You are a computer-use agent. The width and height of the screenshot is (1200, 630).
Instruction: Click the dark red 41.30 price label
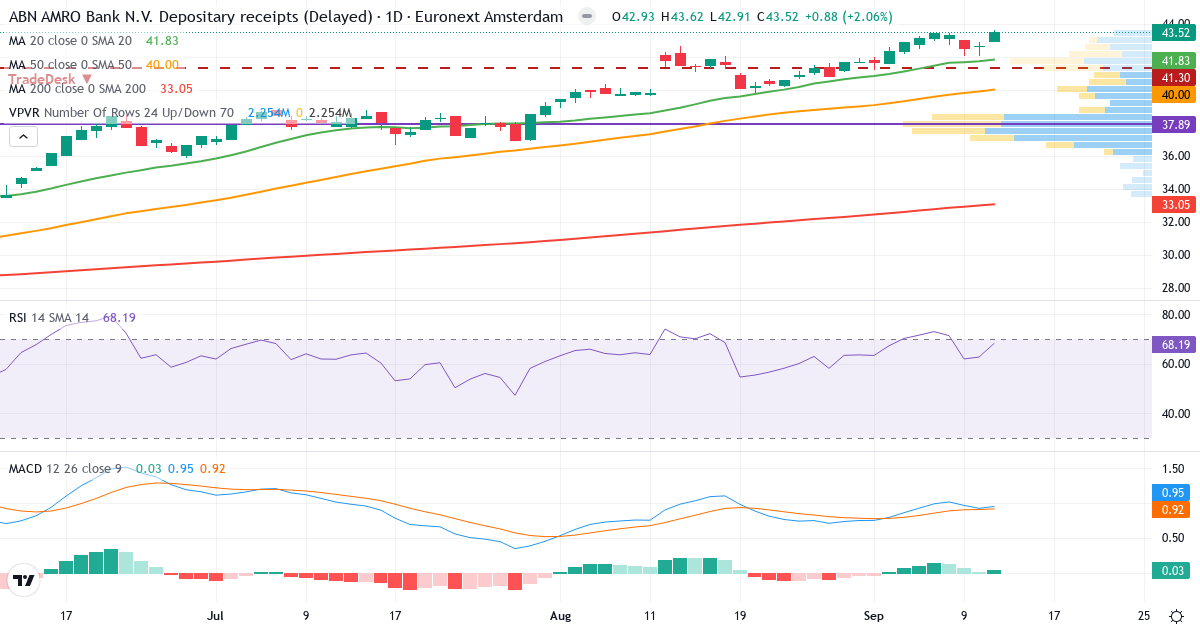pyautogui.click(x=1174, y=77)
